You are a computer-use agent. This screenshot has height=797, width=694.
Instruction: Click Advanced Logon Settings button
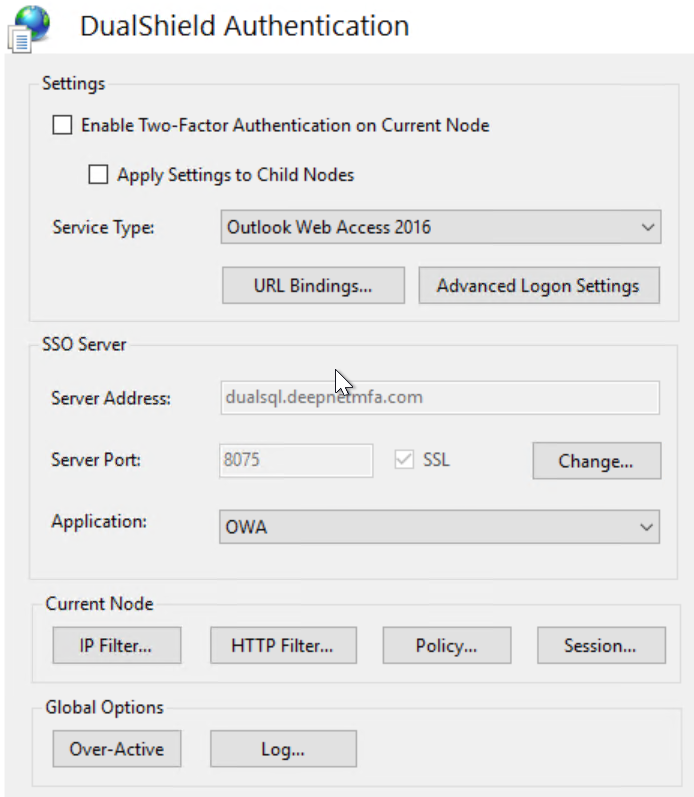pyautogui.click(x=538, y=286)
